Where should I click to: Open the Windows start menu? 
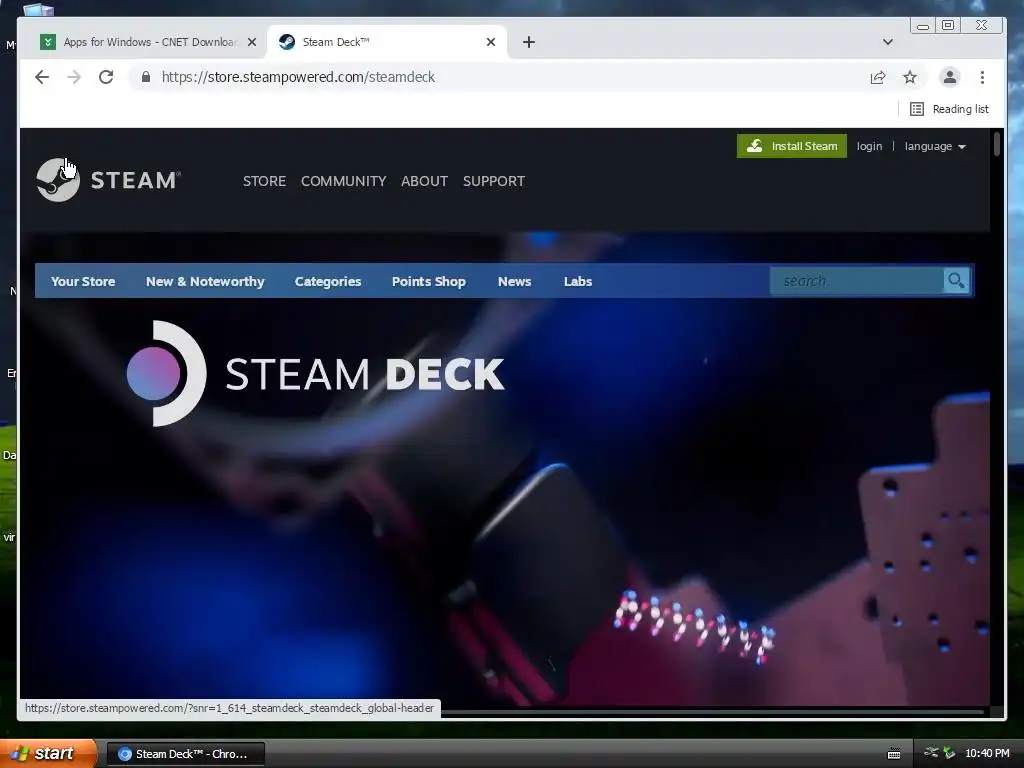(48, 753)
